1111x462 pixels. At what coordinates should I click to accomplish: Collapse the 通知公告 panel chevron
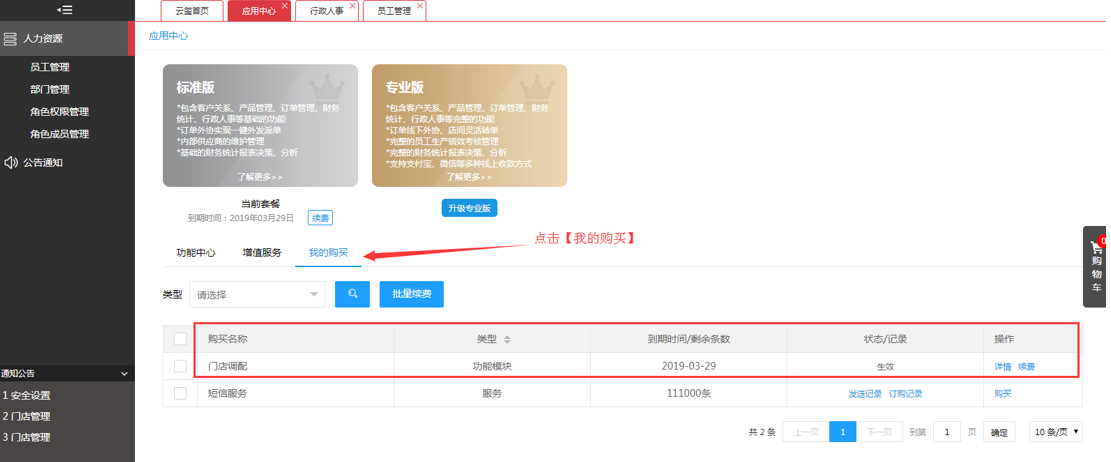124,373
